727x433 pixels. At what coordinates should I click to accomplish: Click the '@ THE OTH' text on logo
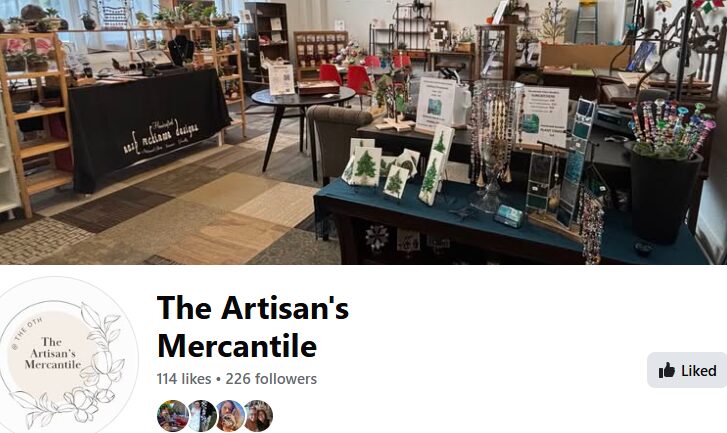(x=27, y=333)
